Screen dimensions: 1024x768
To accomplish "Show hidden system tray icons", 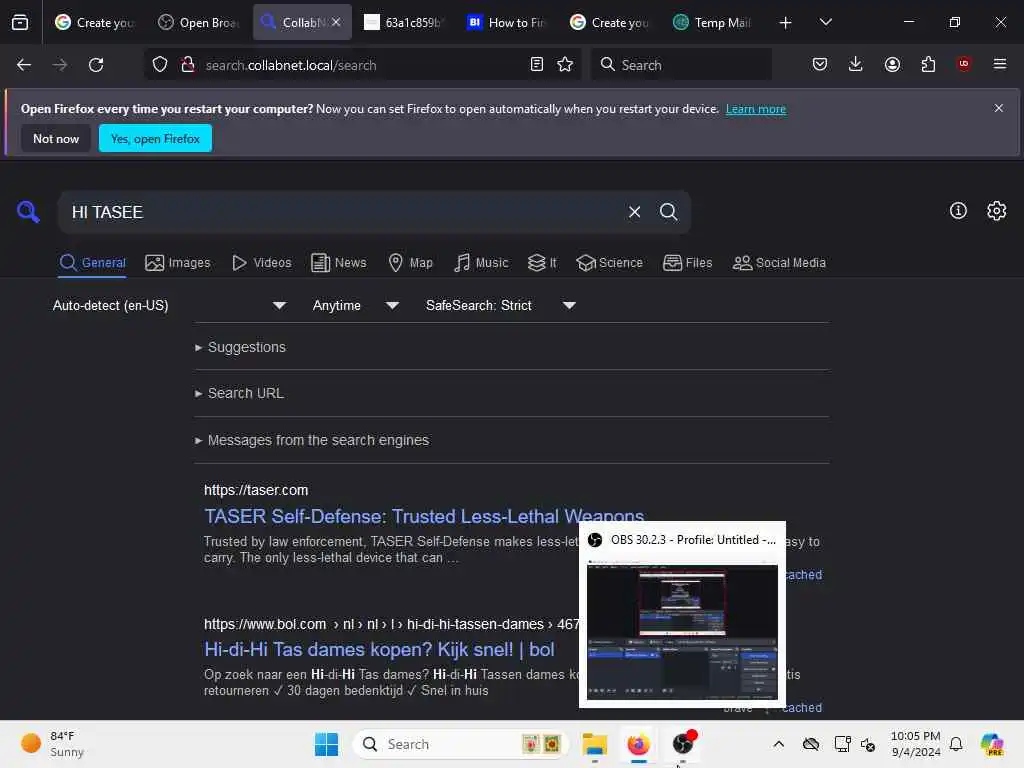I will (x=778, y=744).
